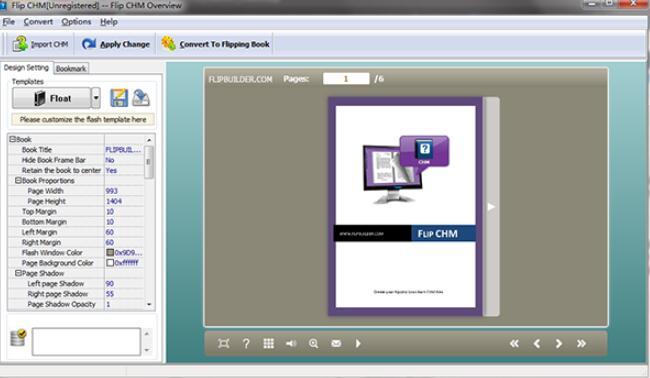Click the property list scroll down arrow
Screen dimensions: 650x378
pos(149,305)
